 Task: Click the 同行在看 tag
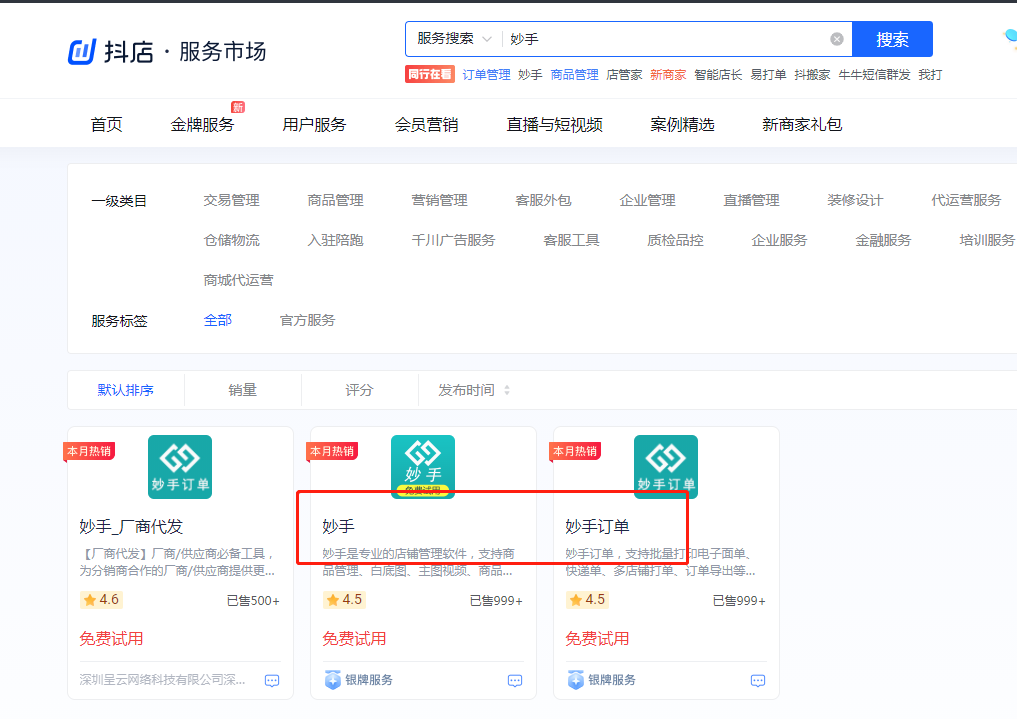click(x=429, y=75)
